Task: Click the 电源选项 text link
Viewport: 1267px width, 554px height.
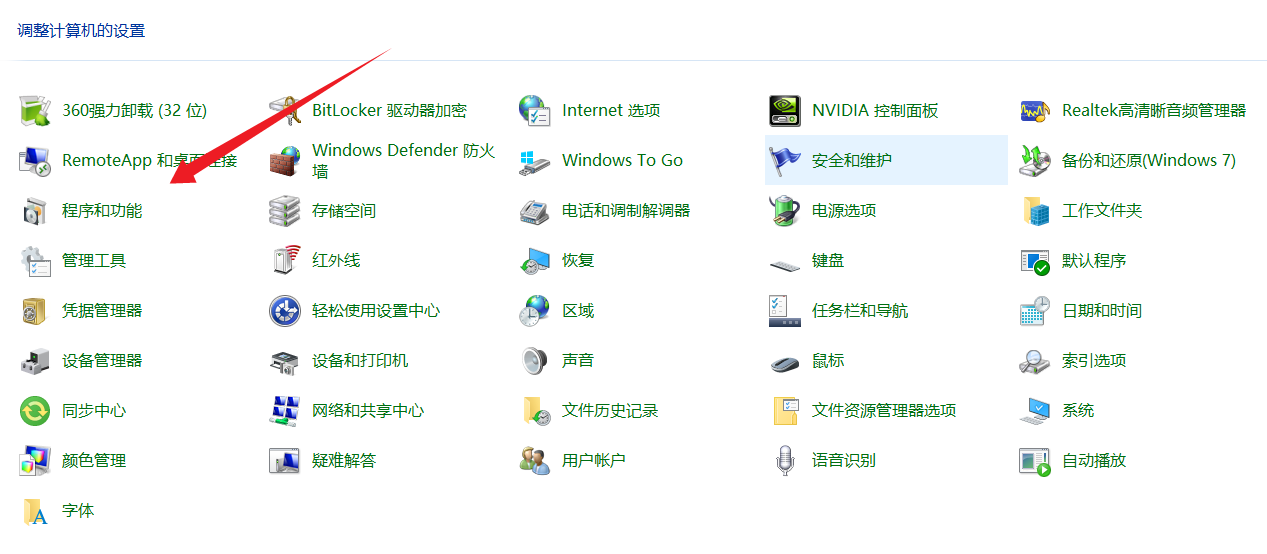Action: [844, 210]
